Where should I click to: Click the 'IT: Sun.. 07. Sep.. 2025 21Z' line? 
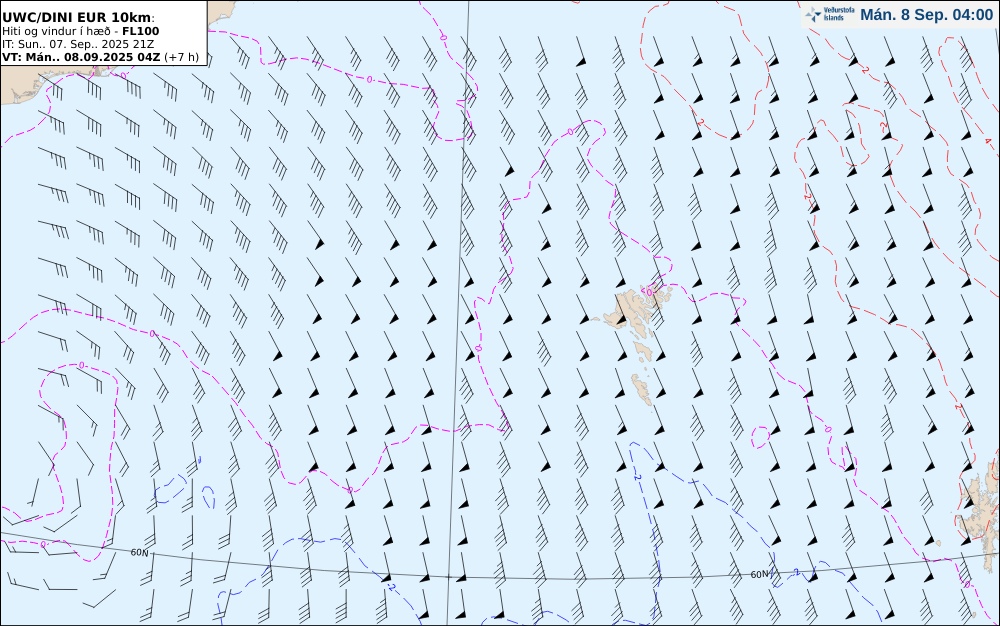[78, 44]
